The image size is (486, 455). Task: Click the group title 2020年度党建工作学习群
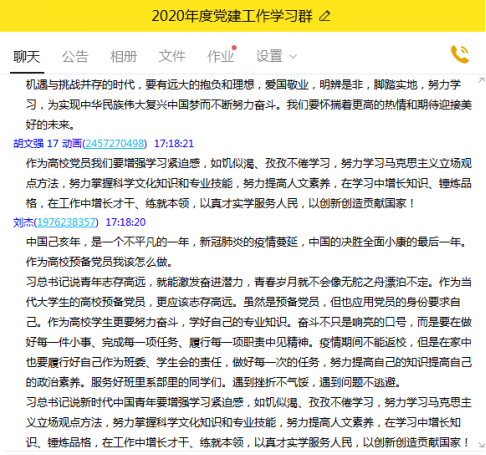pyautogui.click(x=232, y=16)
